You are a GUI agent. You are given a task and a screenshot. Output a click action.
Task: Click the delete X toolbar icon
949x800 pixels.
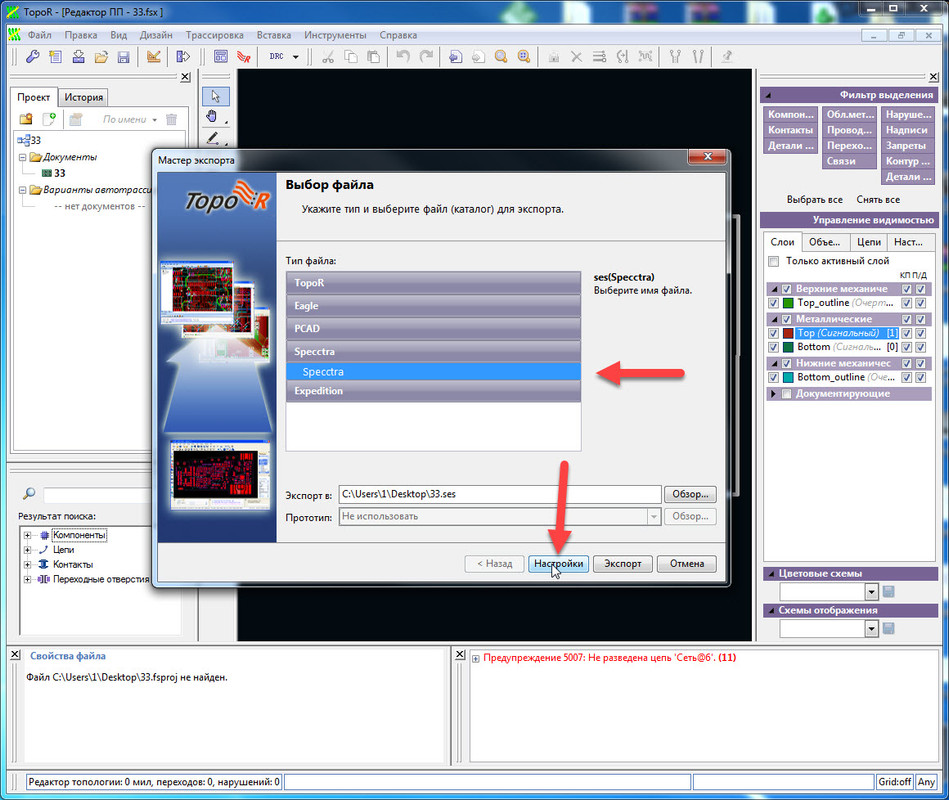(x=576, y=57)
